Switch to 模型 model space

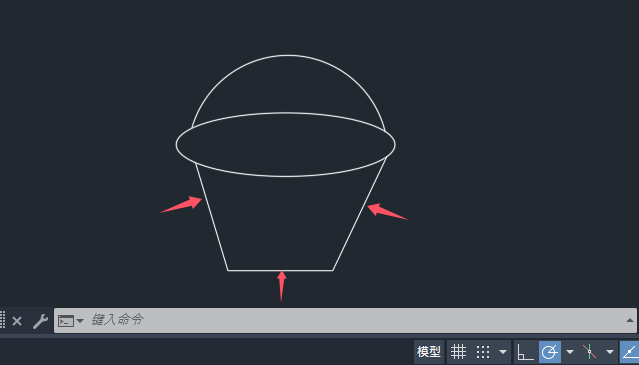point(429,351)
